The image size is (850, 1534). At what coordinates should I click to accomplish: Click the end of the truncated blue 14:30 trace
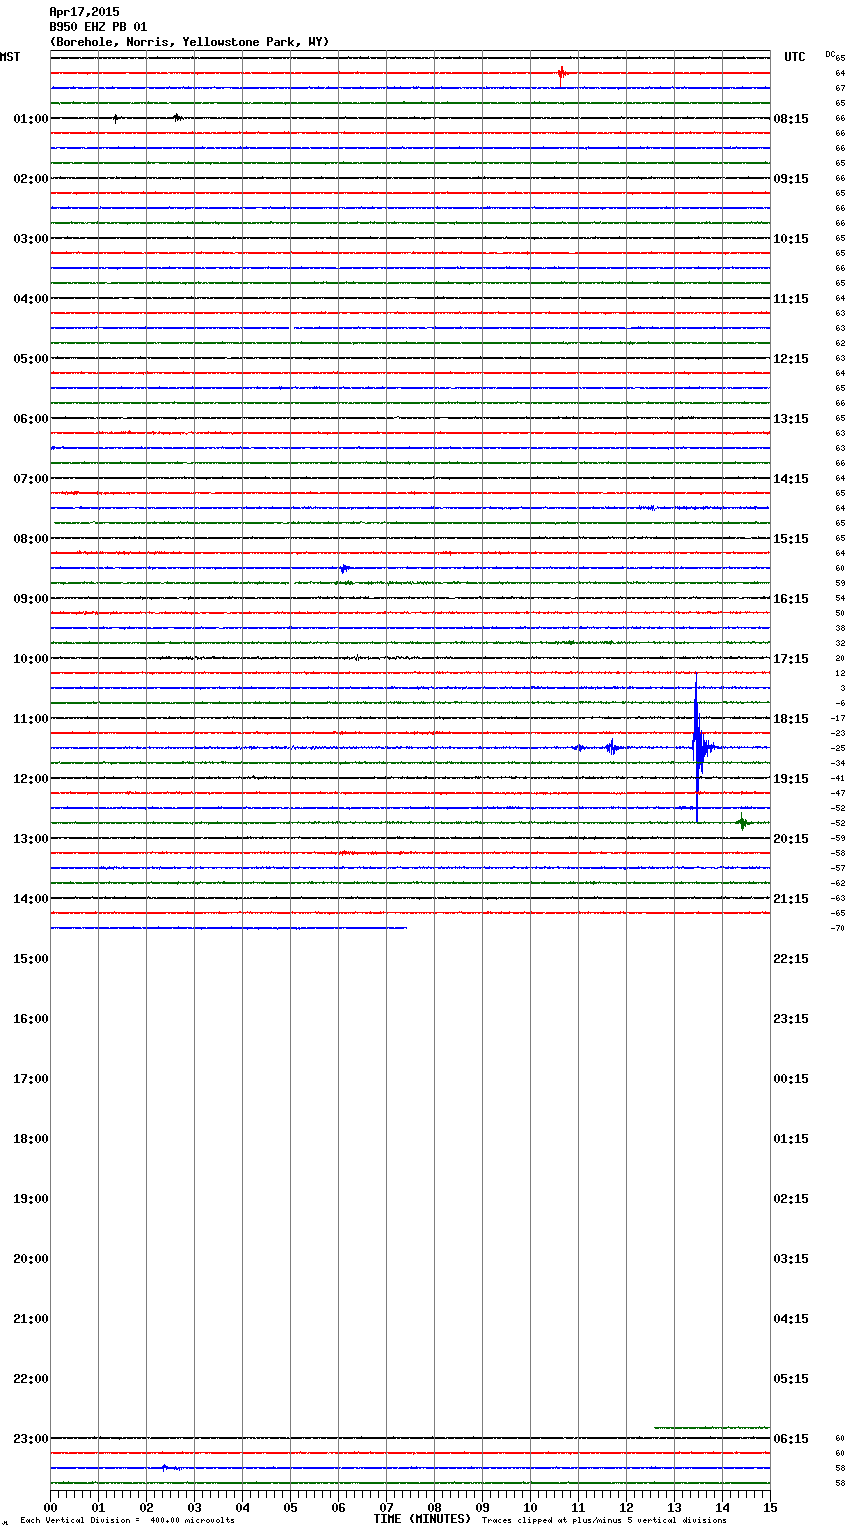tap(405, 928)
